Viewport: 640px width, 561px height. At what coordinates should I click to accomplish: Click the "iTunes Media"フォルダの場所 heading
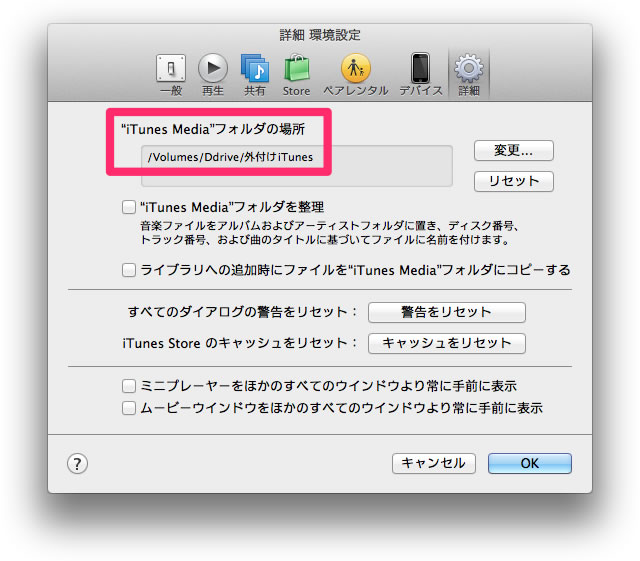(x=213, y=129)
